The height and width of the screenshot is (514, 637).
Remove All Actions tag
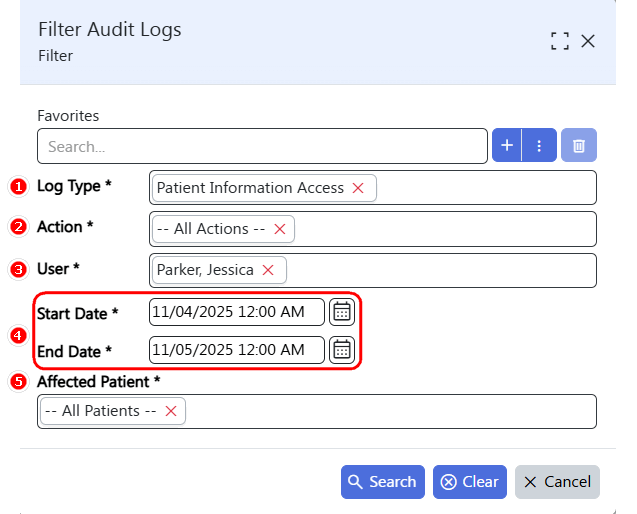click(x=280, y=229)
